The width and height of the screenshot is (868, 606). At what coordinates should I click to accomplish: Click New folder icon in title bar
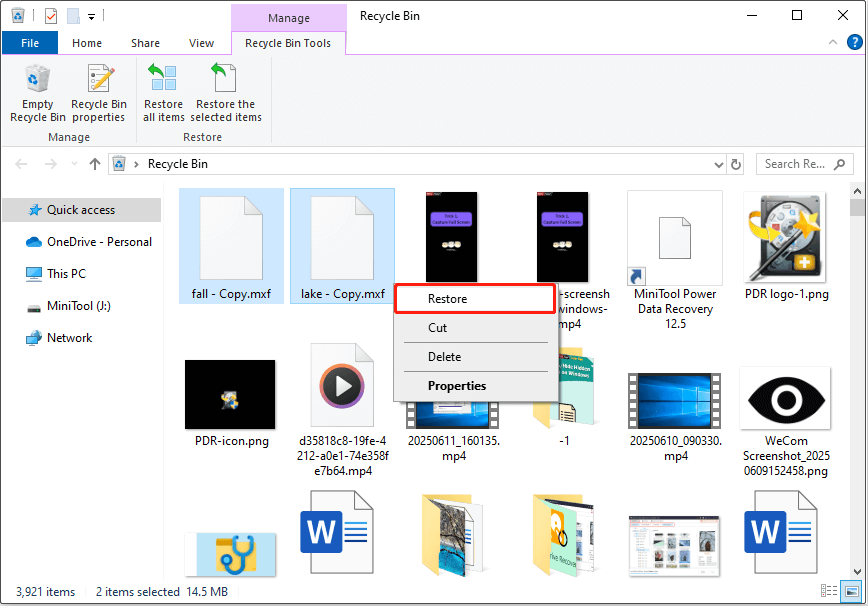click(73, 16)
